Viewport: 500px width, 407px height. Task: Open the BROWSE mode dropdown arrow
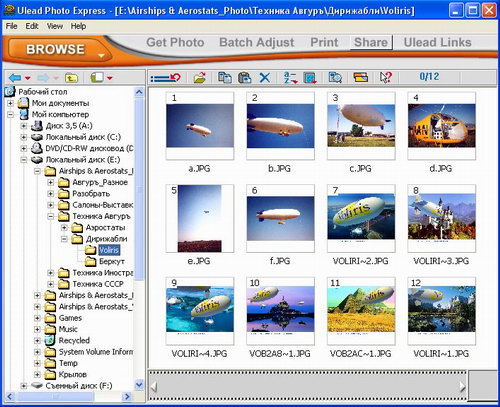(101, 56)
